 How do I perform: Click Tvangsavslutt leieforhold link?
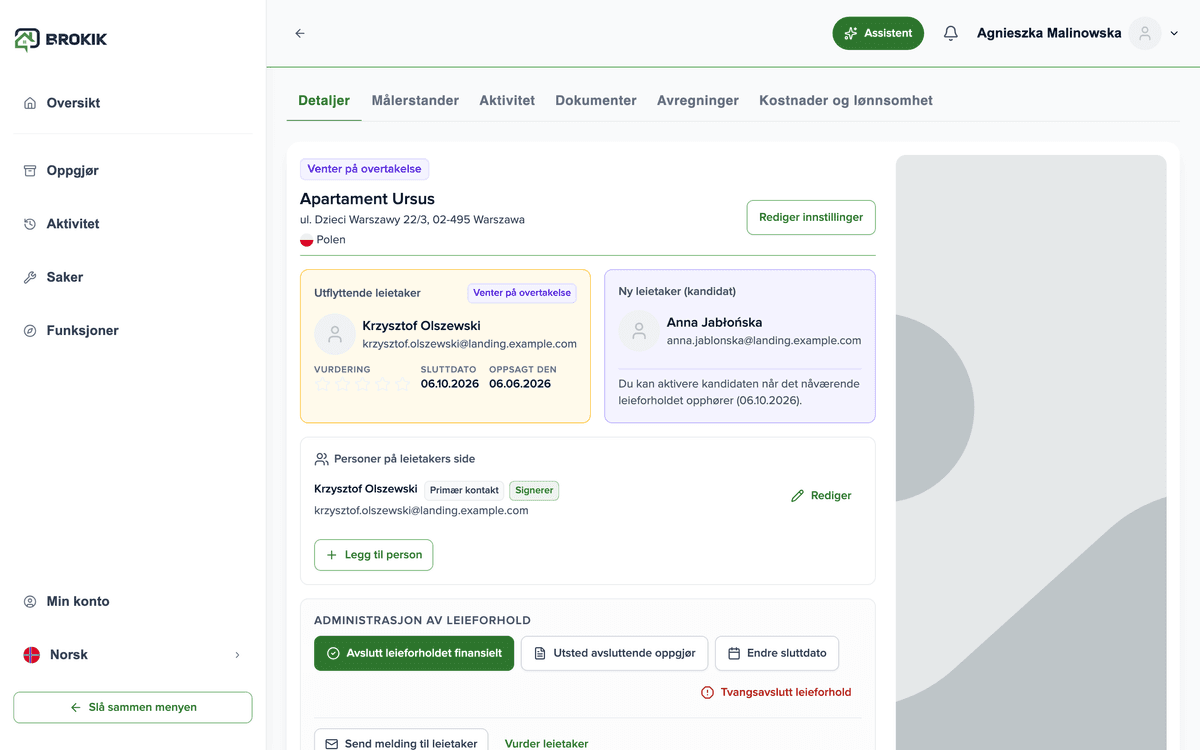(x=776, y=692)
